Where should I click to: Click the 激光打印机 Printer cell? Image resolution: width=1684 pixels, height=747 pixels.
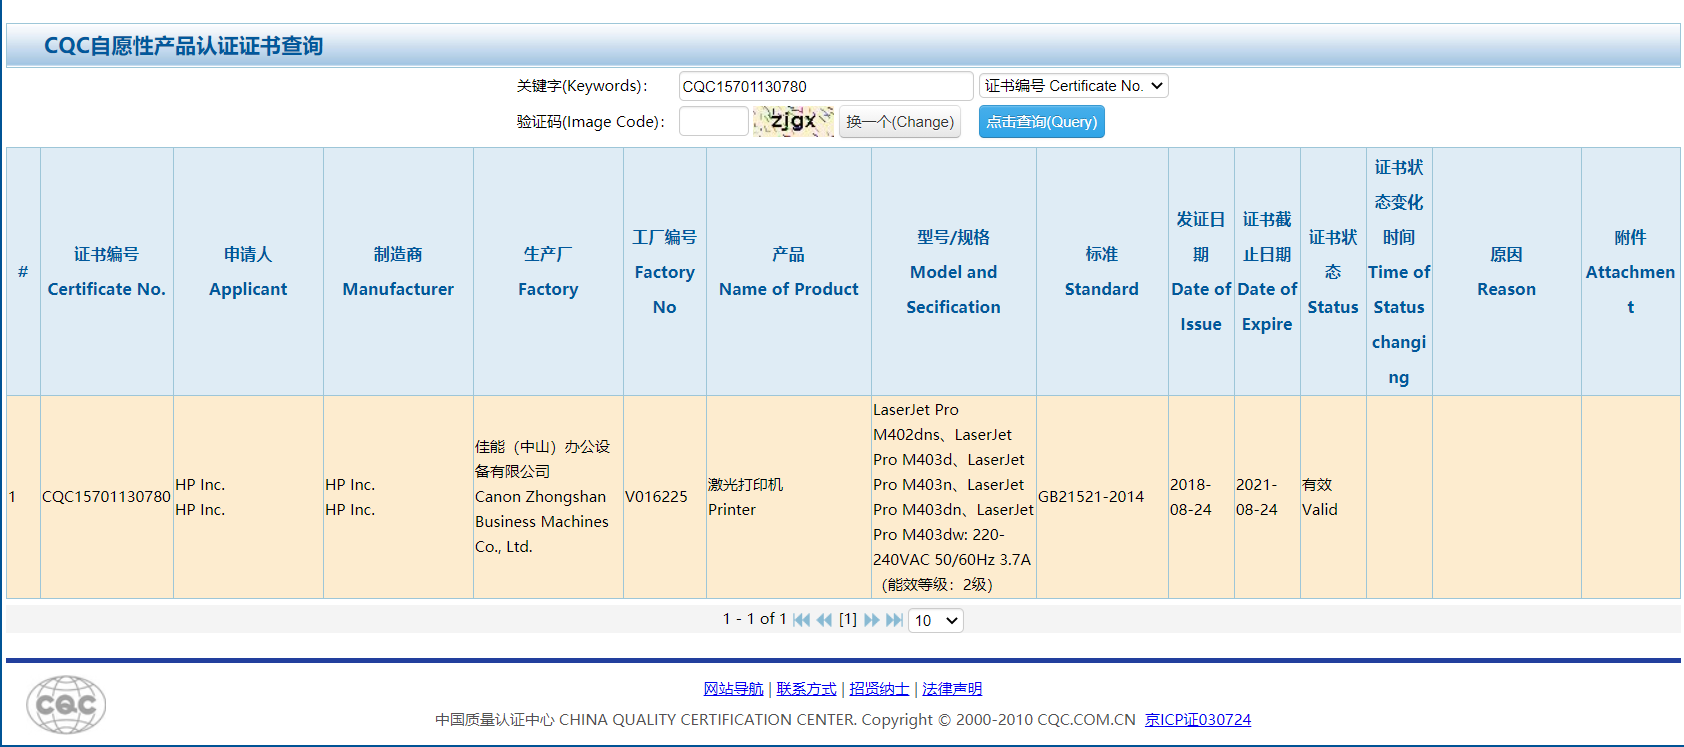click(x=789, y=497)
